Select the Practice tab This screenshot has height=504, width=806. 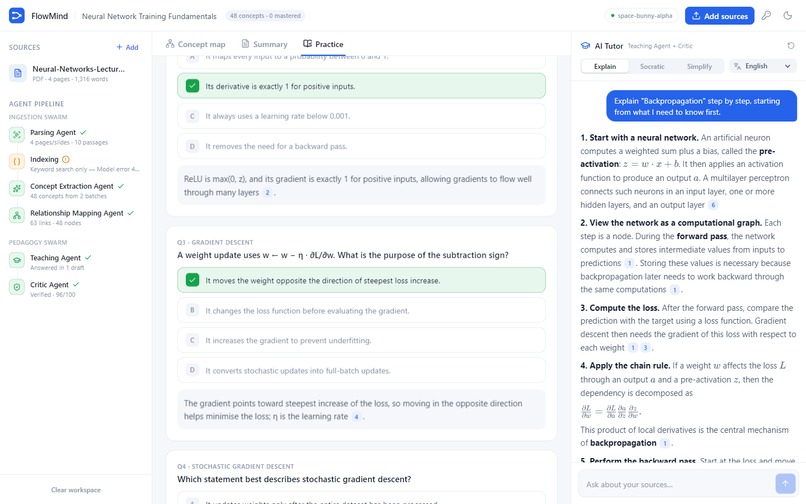tap(323, 44)
